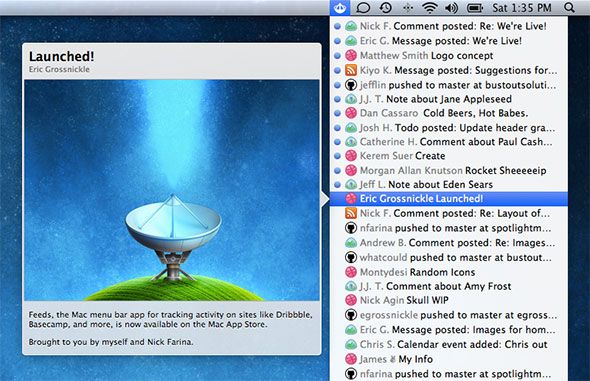This screenshot has height=381, width=590.
Task: Select Matthew Smith Logo concept item
Action: 449,55
